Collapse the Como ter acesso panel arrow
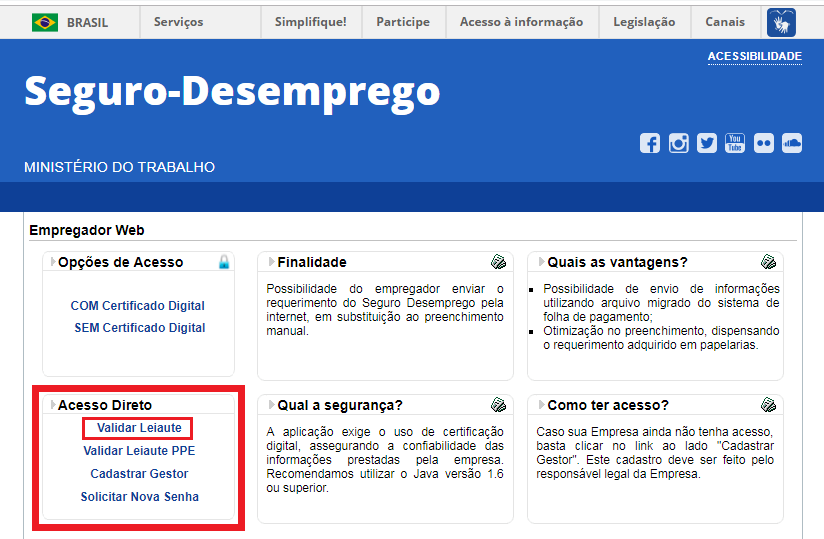 pos(541,405)
